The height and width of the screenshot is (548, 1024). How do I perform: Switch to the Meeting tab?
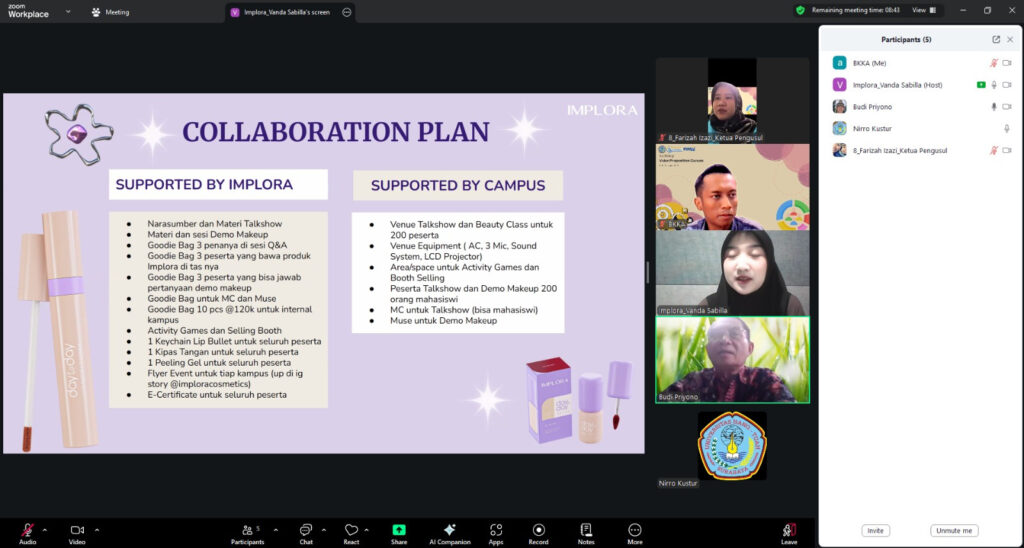pos(110,12)
